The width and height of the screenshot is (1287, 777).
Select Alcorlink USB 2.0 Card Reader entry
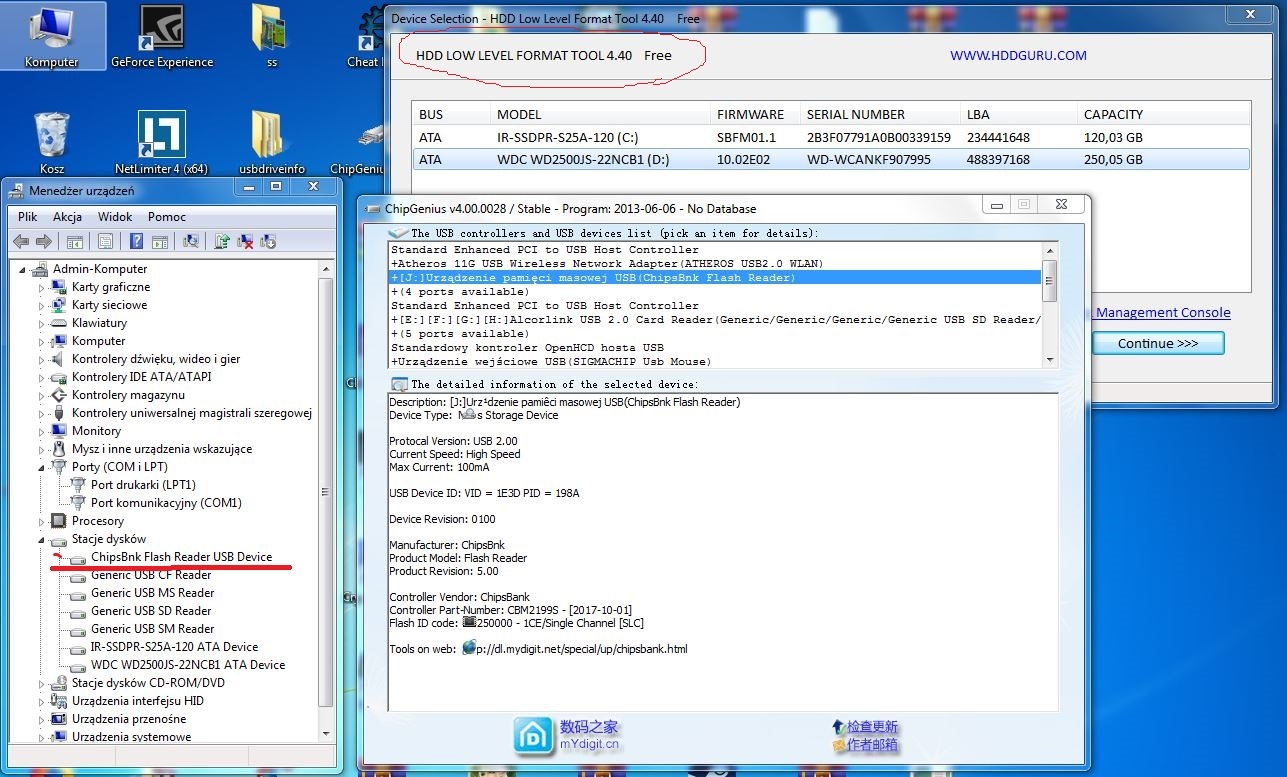(715, 320)
